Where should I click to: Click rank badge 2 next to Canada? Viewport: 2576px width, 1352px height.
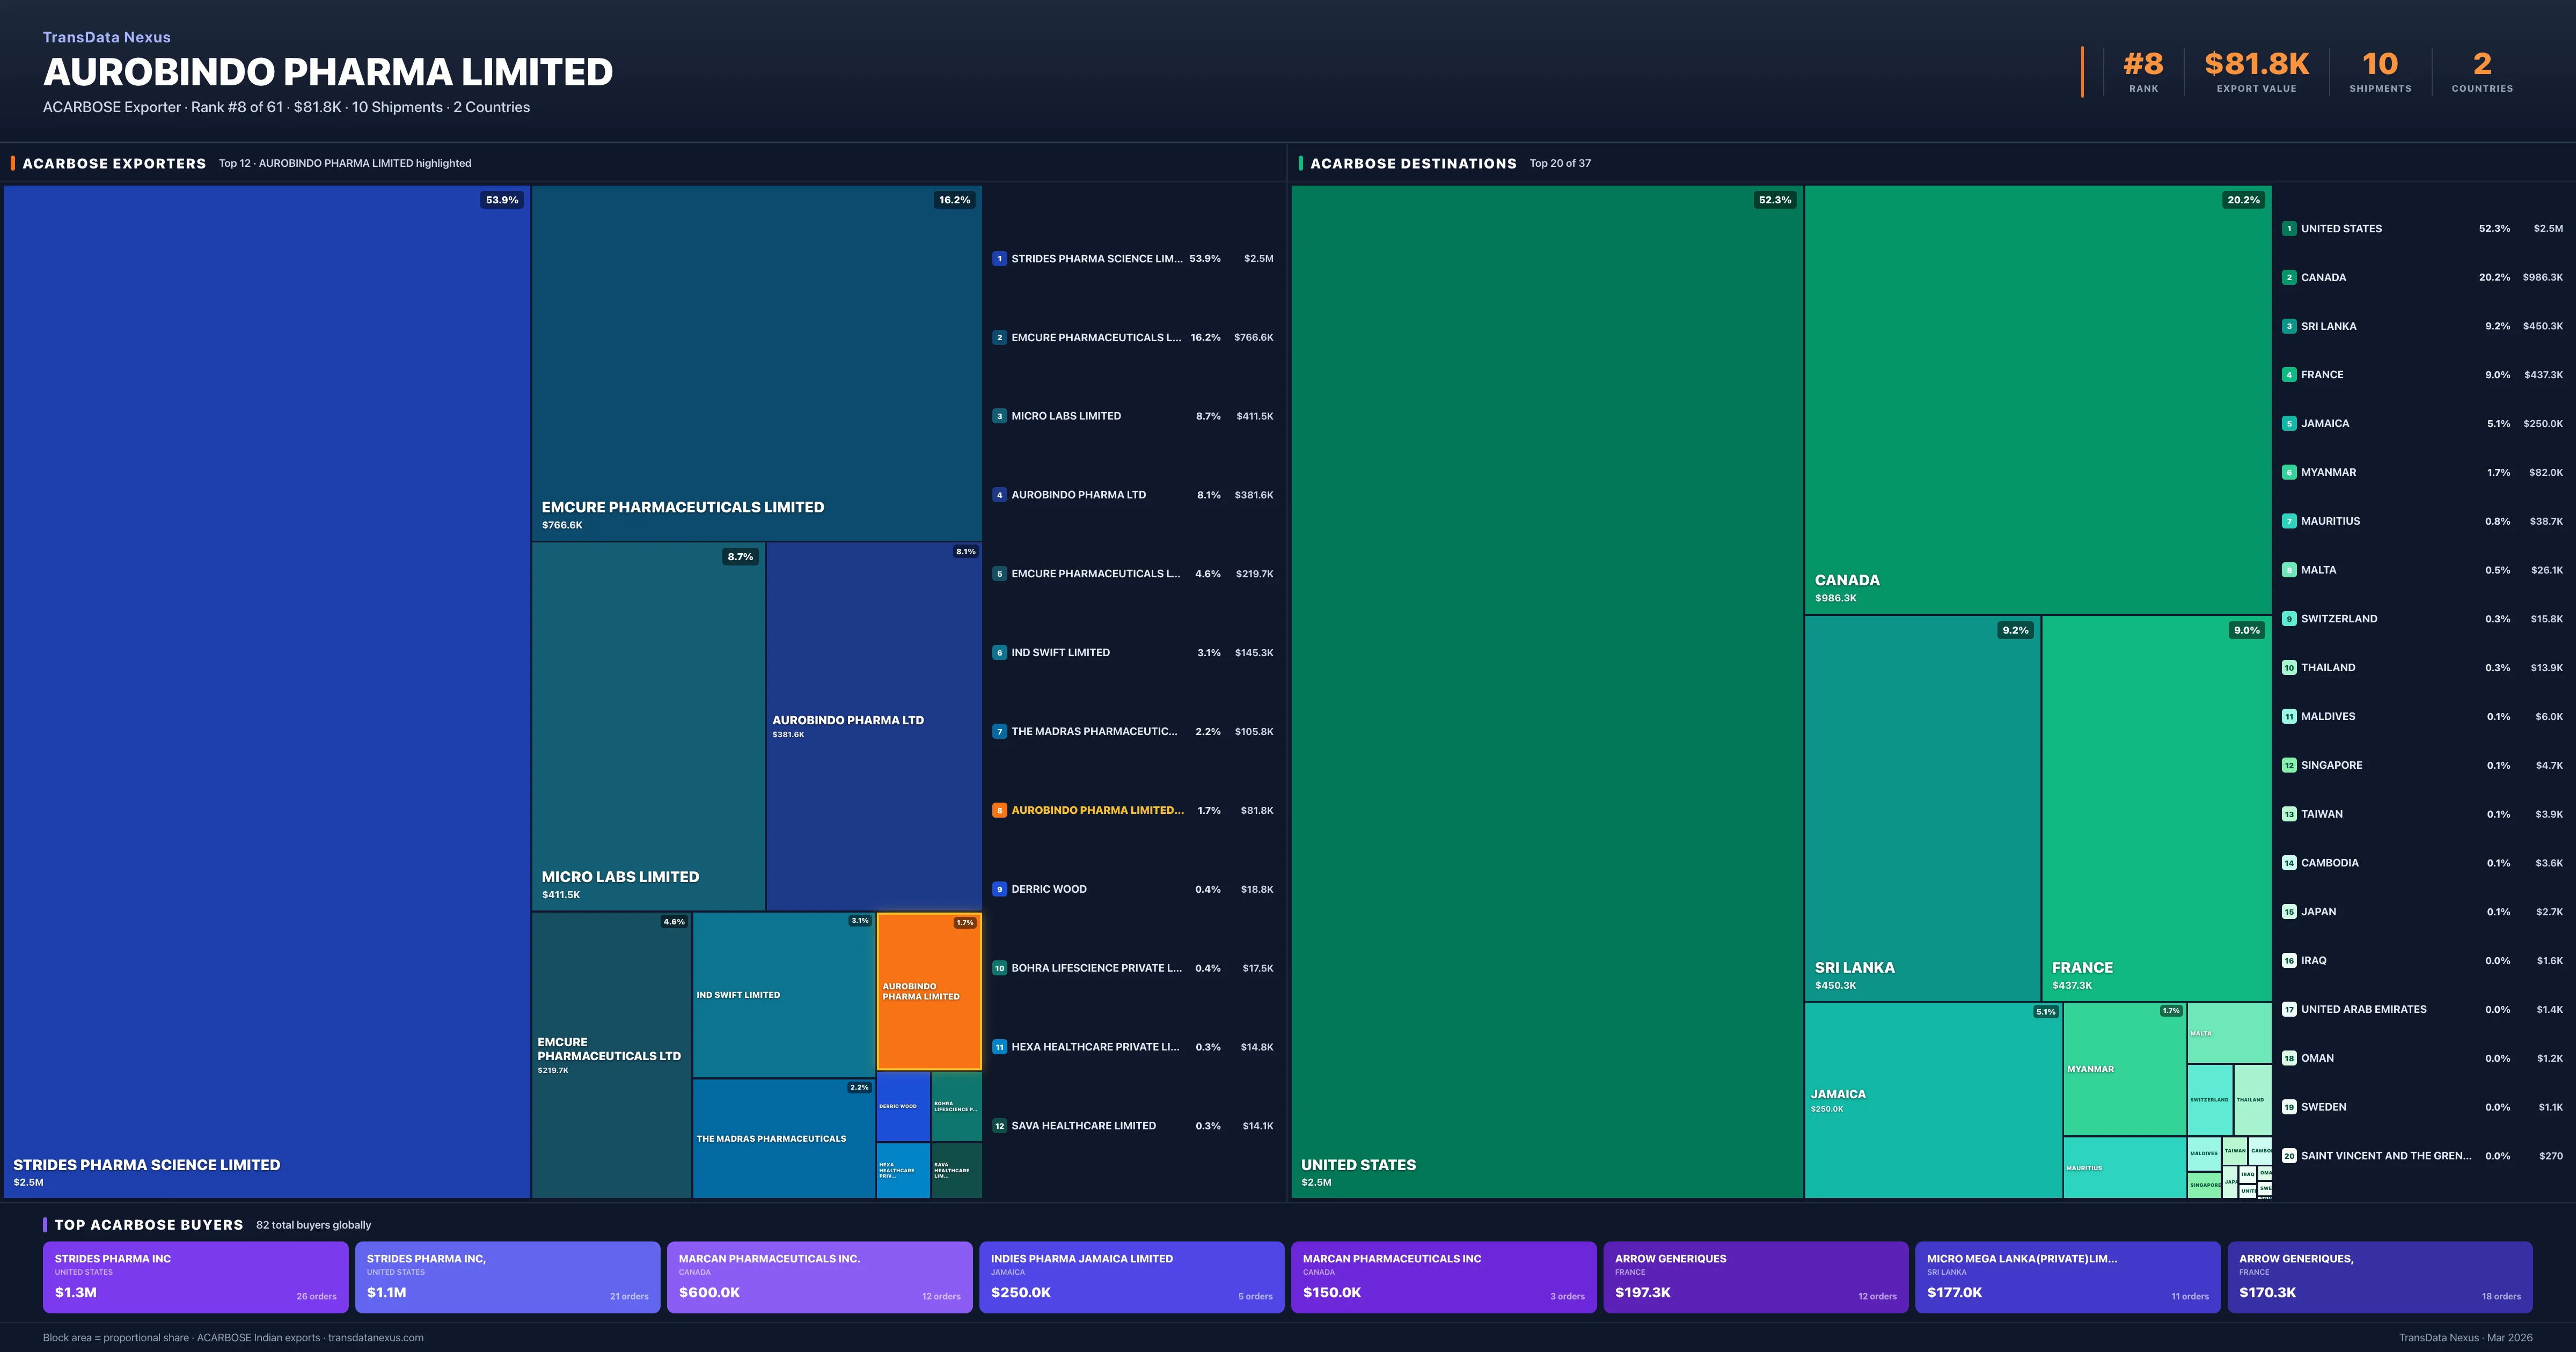pyautogui.click(x=2289, y=278)
